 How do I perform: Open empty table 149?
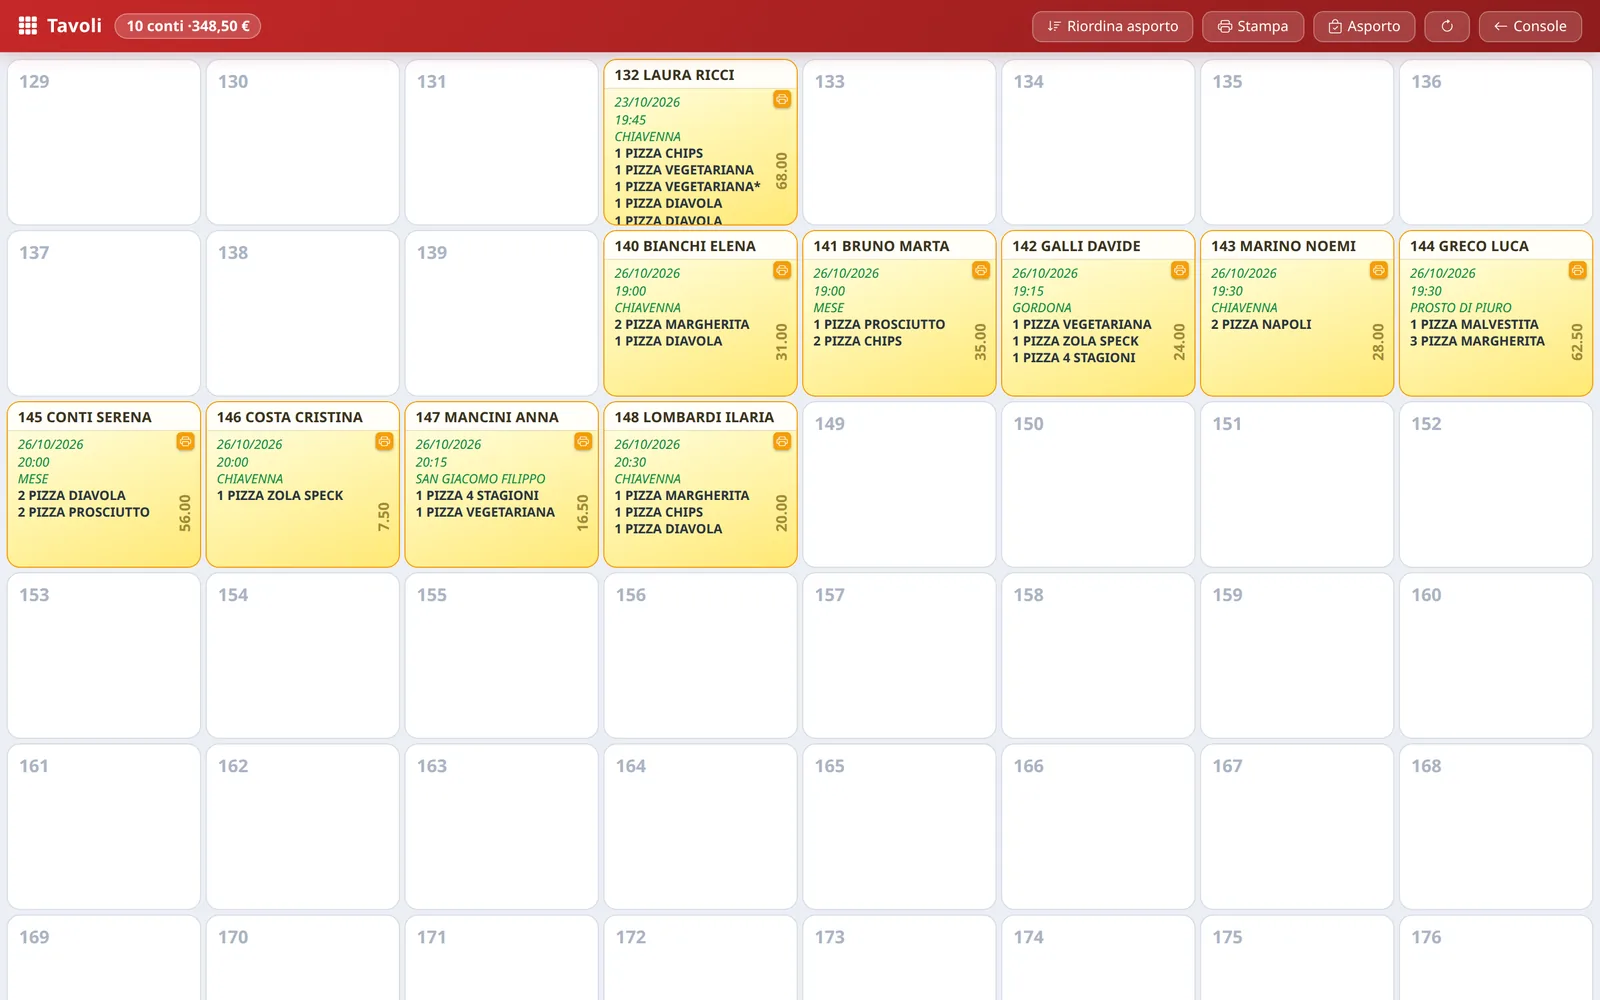(899, 484)
